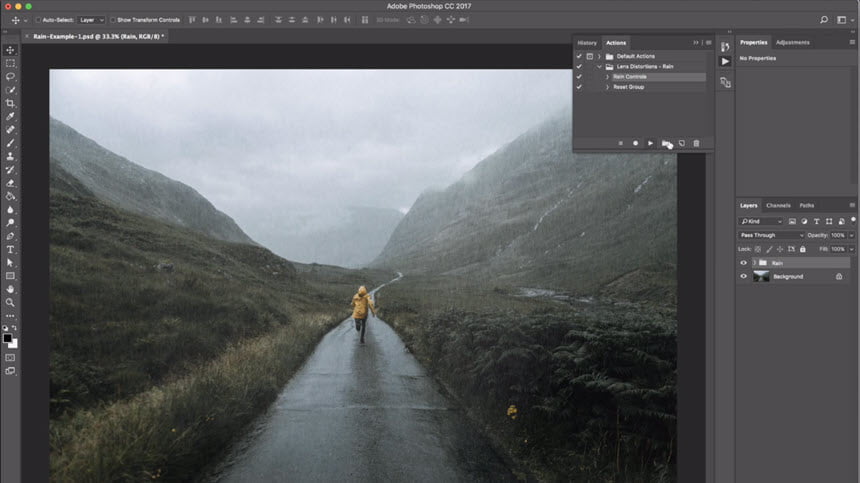Select the Clone Stamp tool
This screenshot has height=483, width=860.
tap(10, 156)
